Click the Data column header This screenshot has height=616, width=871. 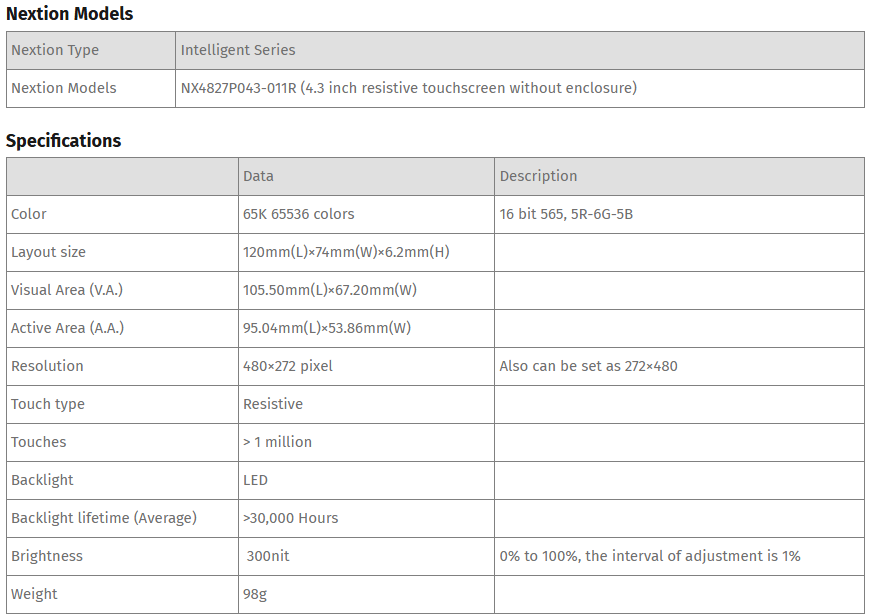pyautogui.click(x=258, y=176)
